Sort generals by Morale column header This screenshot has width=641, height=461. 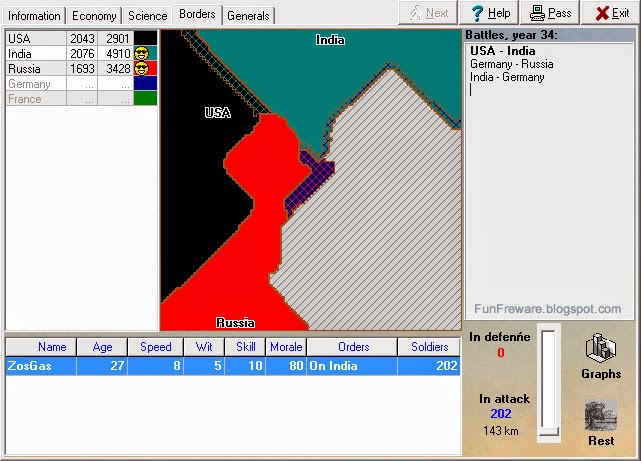click(286, 347)
